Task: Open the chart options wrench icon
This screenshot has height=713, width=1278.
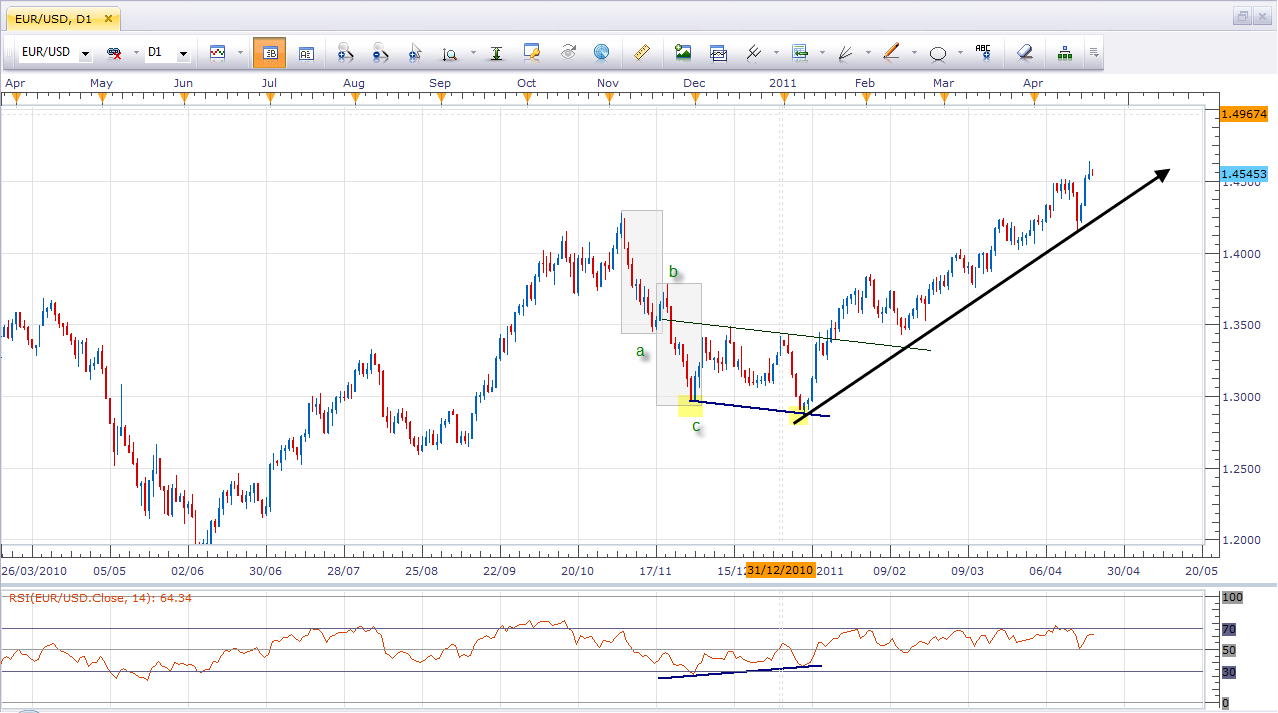Action: pos(532,53)
